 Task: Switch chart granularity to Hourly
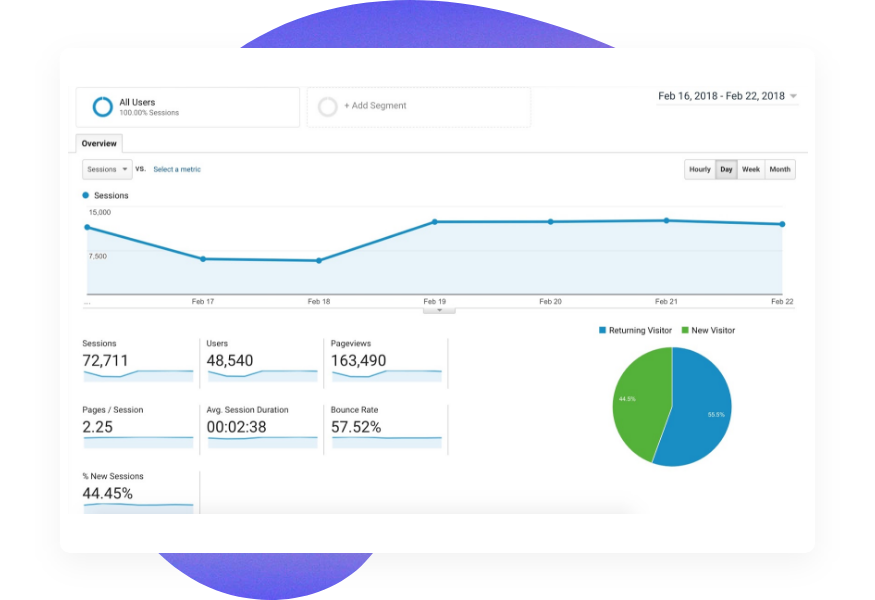[700, 169]
